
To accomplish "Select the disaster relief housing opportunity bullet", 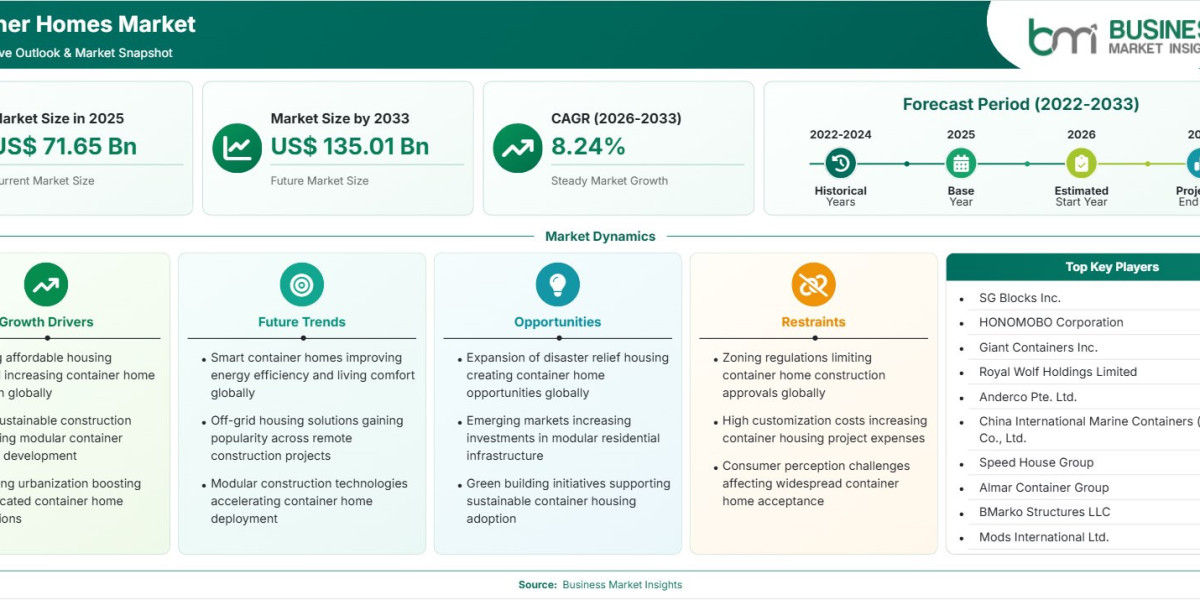I will [567, 375].
